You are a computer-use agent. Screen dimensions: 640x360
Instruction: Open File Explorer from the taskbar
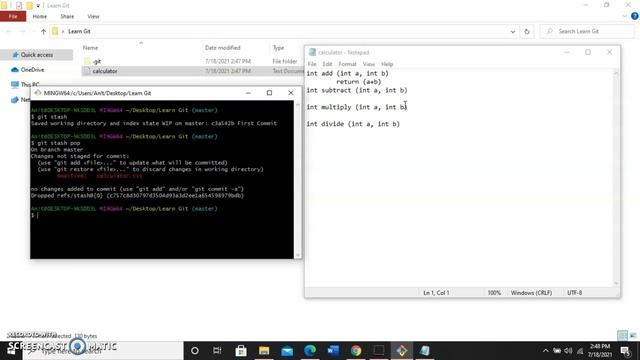coord(264,351)
